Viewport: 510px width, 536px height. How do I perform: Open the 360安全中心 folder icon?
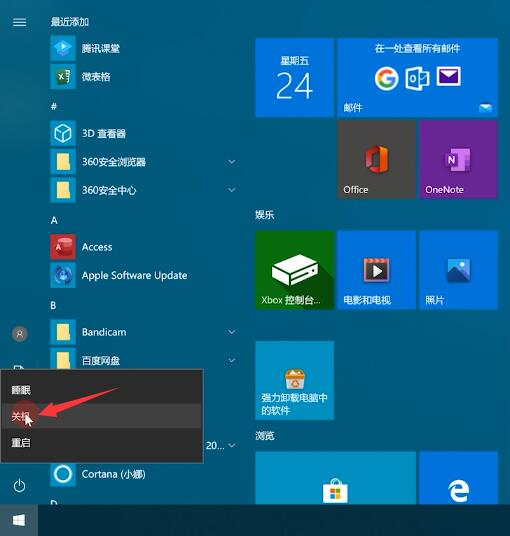point(63,190)
